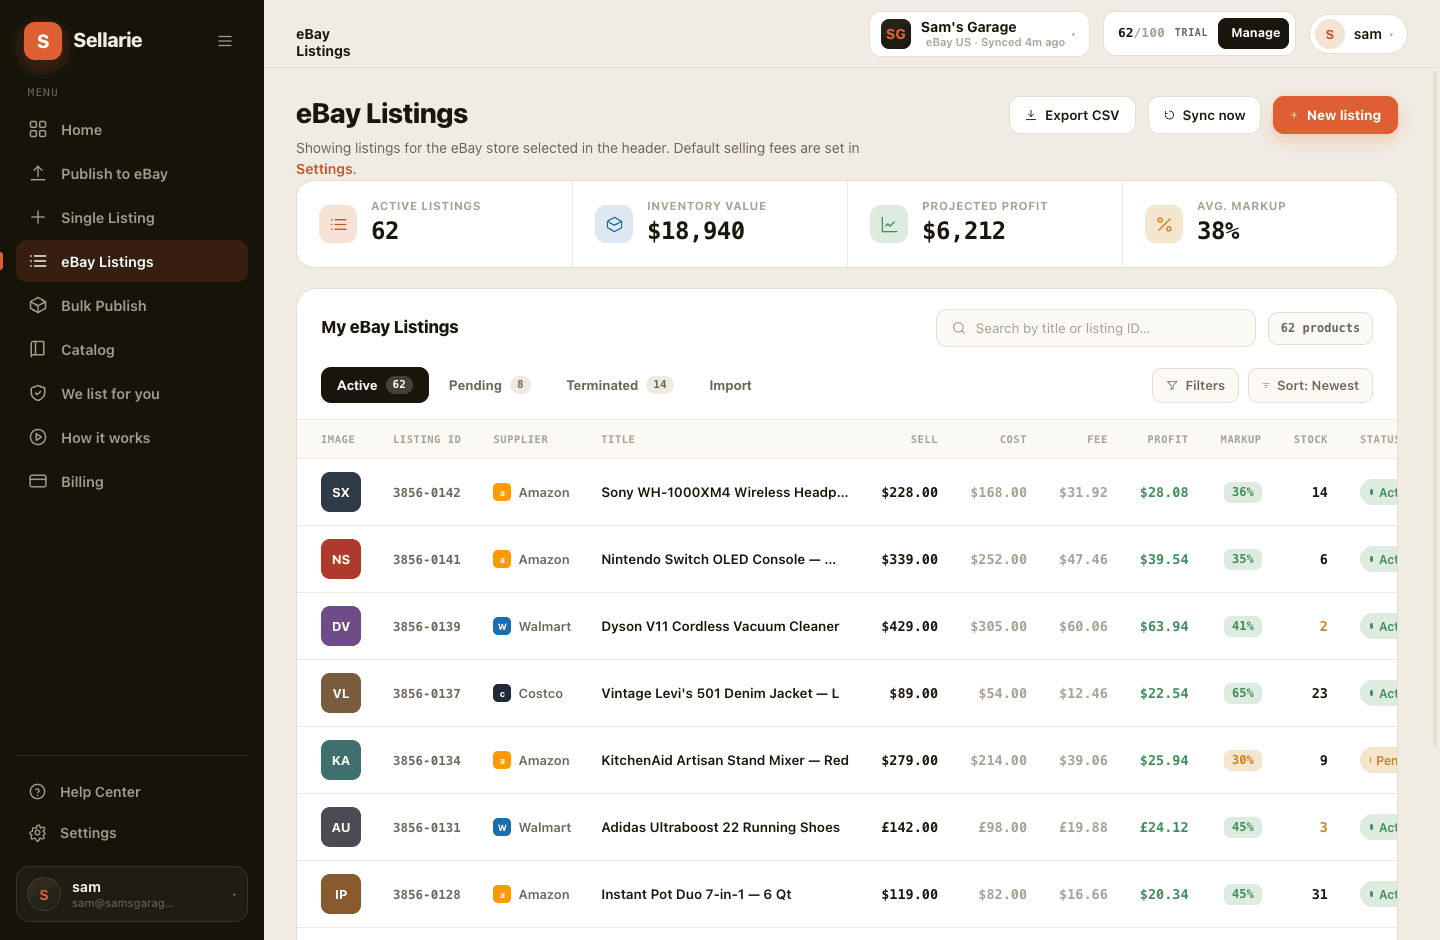Click the We list for you shield icon
The image size is (1440, 940).
click(x=38, y=394)
